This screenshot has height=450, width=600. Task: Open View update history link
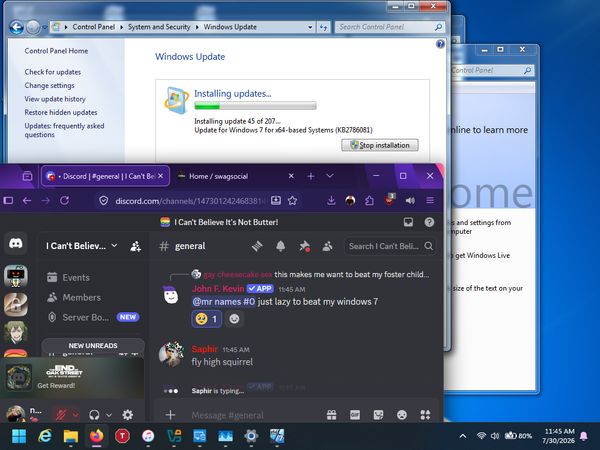(55, 99)
